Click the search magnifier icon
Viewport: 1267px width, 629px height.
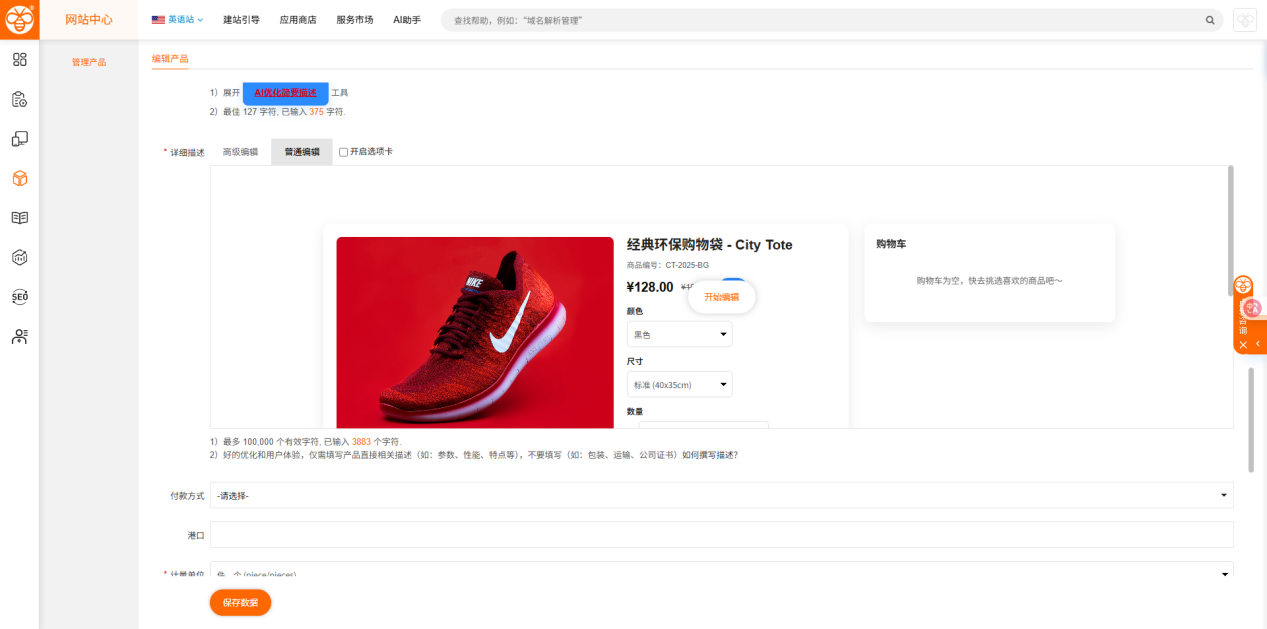click(x=1210, y=20)
